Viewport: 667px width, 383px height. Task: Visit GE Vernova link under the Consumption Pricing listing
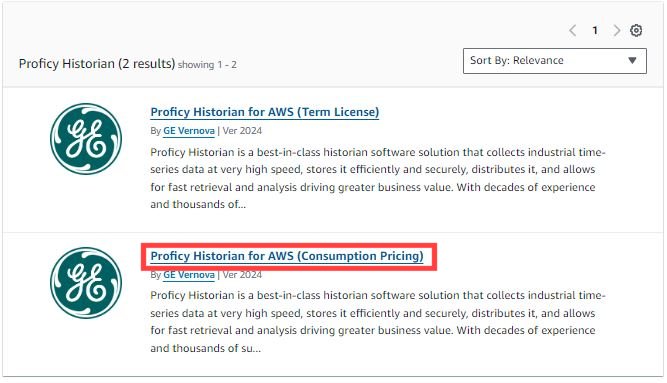189,274
